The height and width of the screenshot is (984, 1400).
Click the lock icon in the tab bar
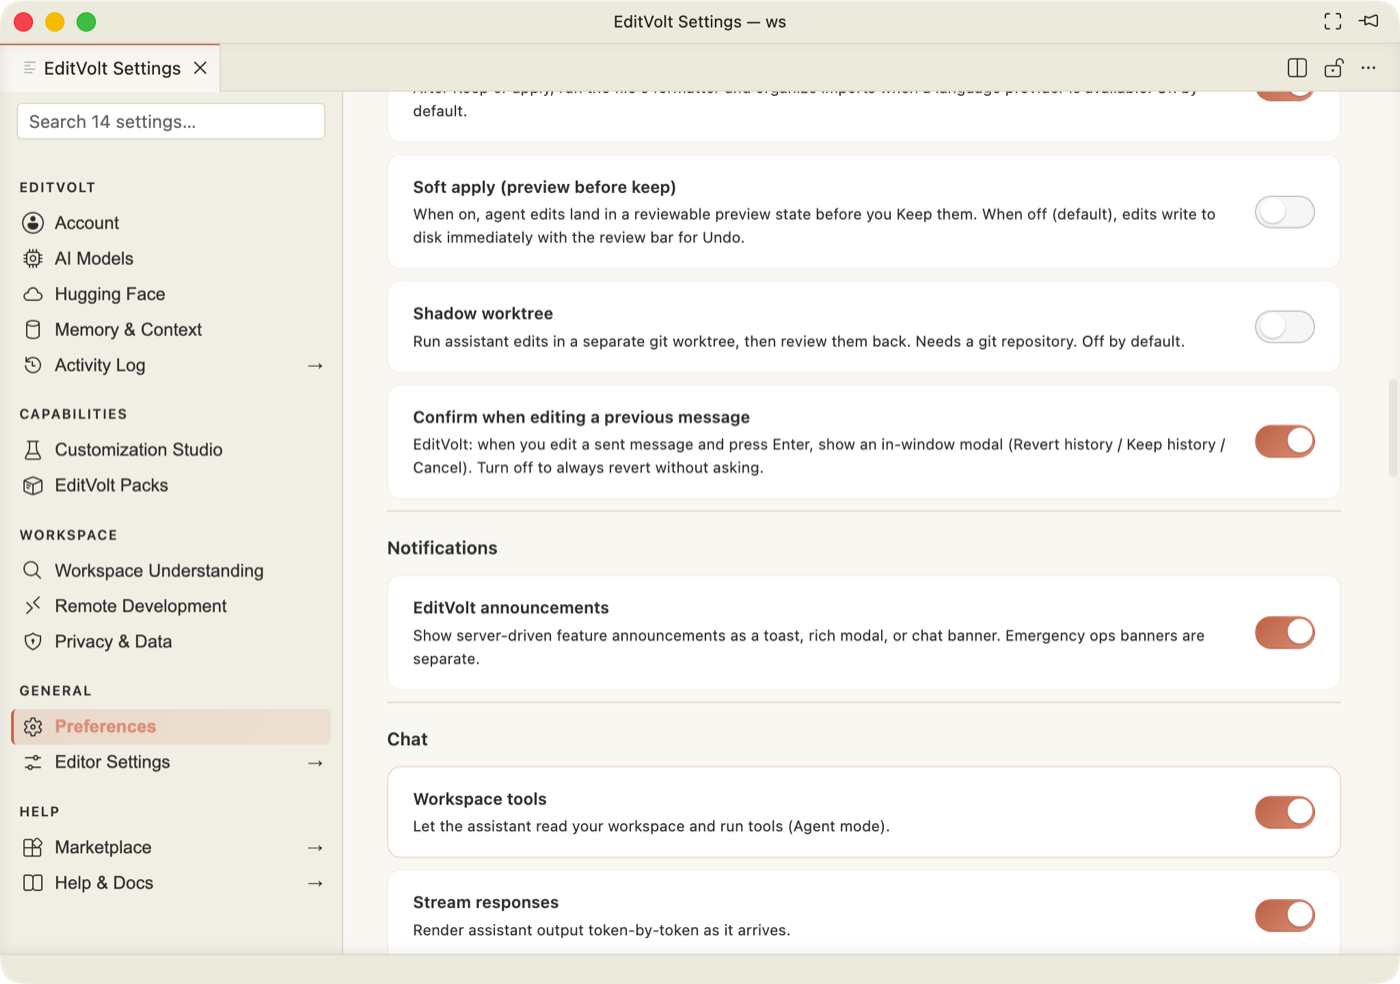[1333, 68]
